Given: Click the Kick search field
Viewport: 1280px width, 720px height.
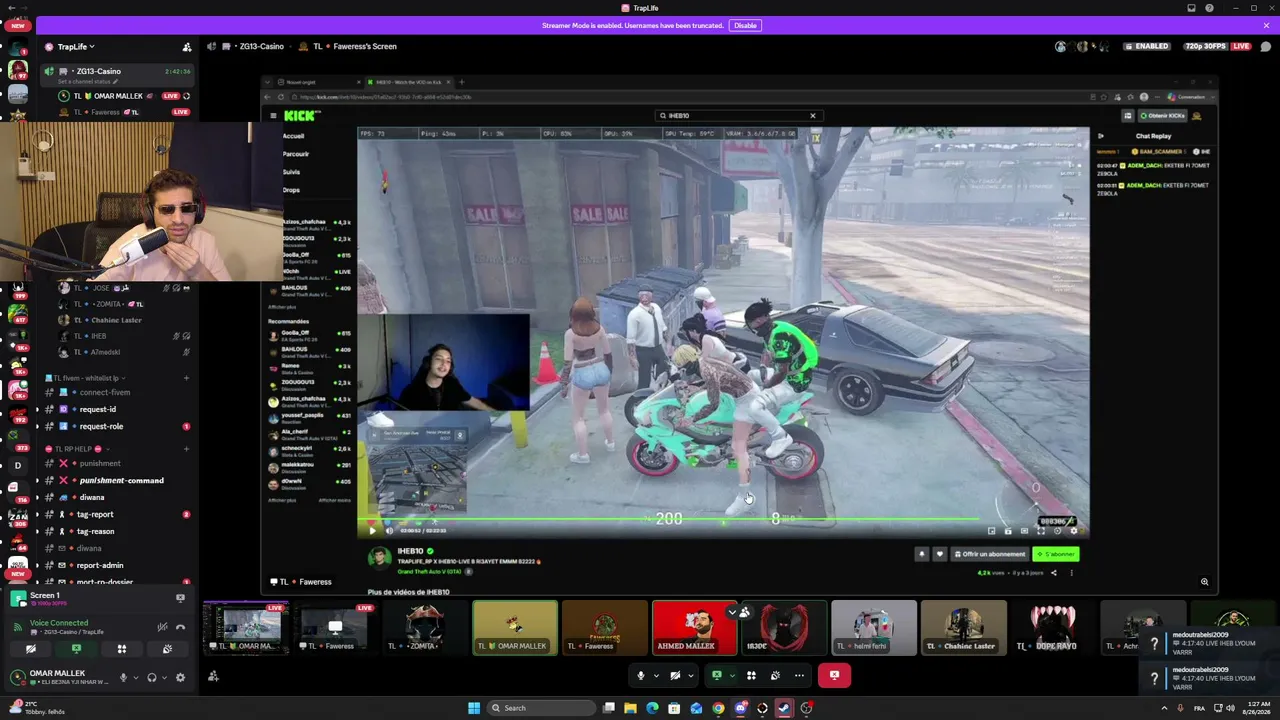Looking at the screenshot, I should (x=738, y=116).
